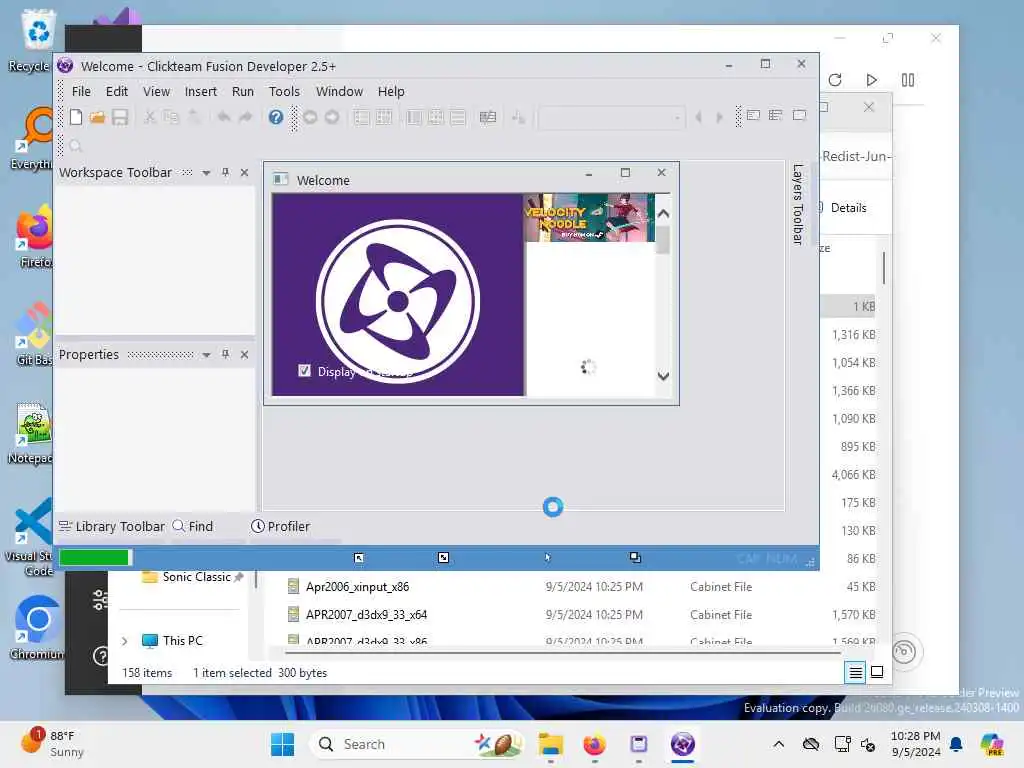
Task: Click the magnifier zoom icon below New
Action: click(76, 146)
